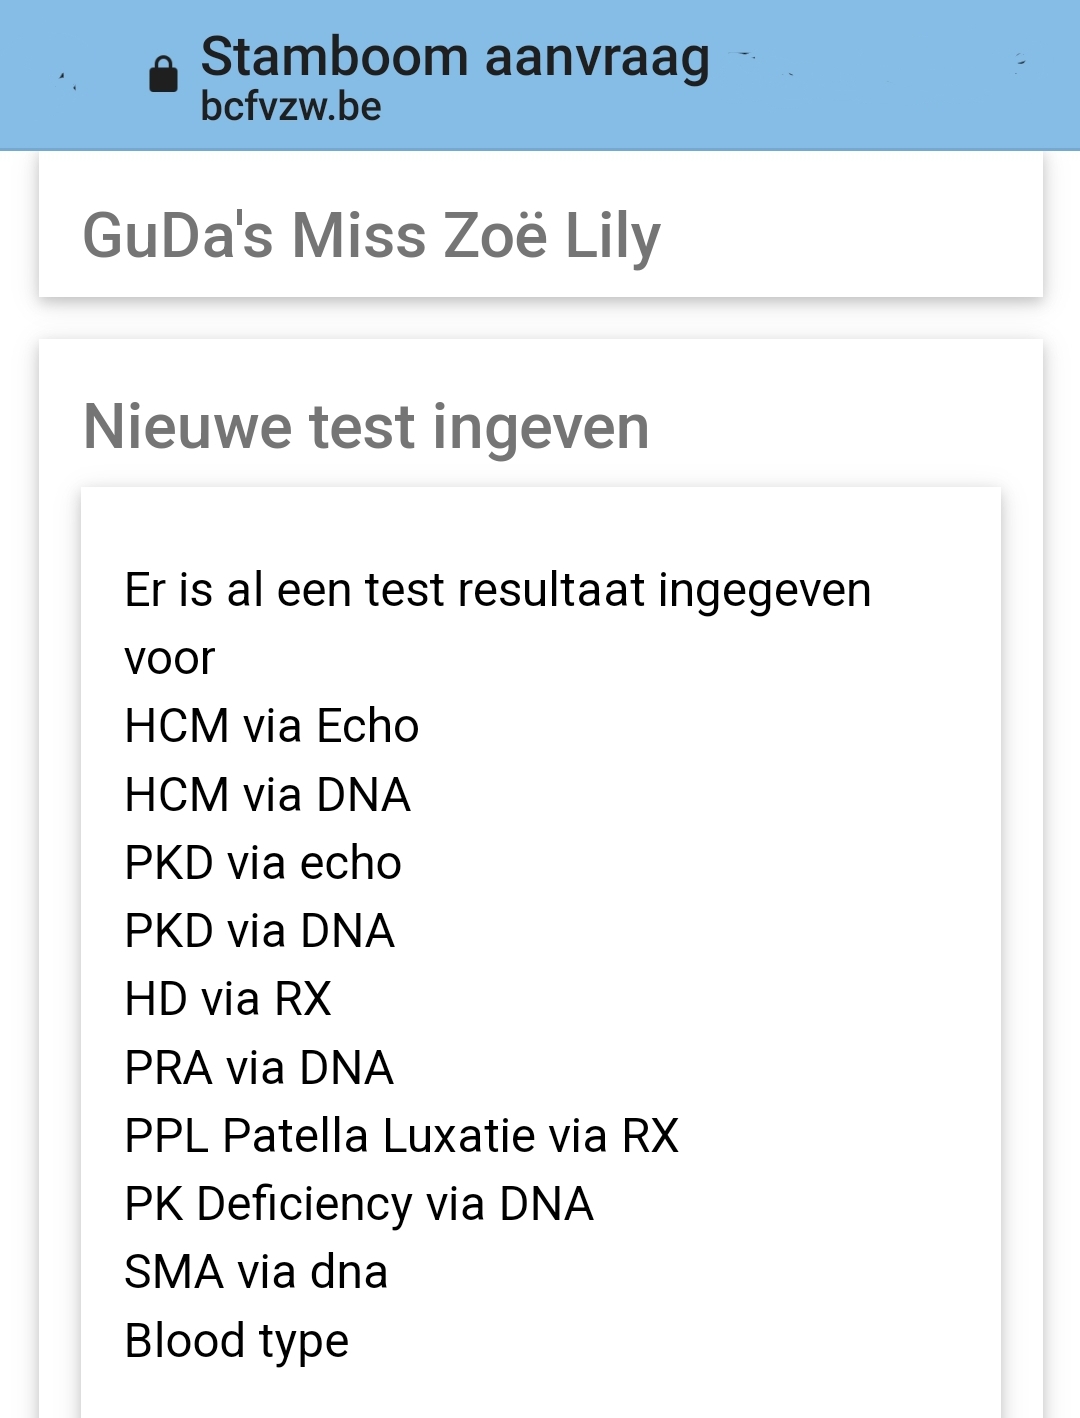
Task: Tap the padlock security icon
Action: [163, 74]
